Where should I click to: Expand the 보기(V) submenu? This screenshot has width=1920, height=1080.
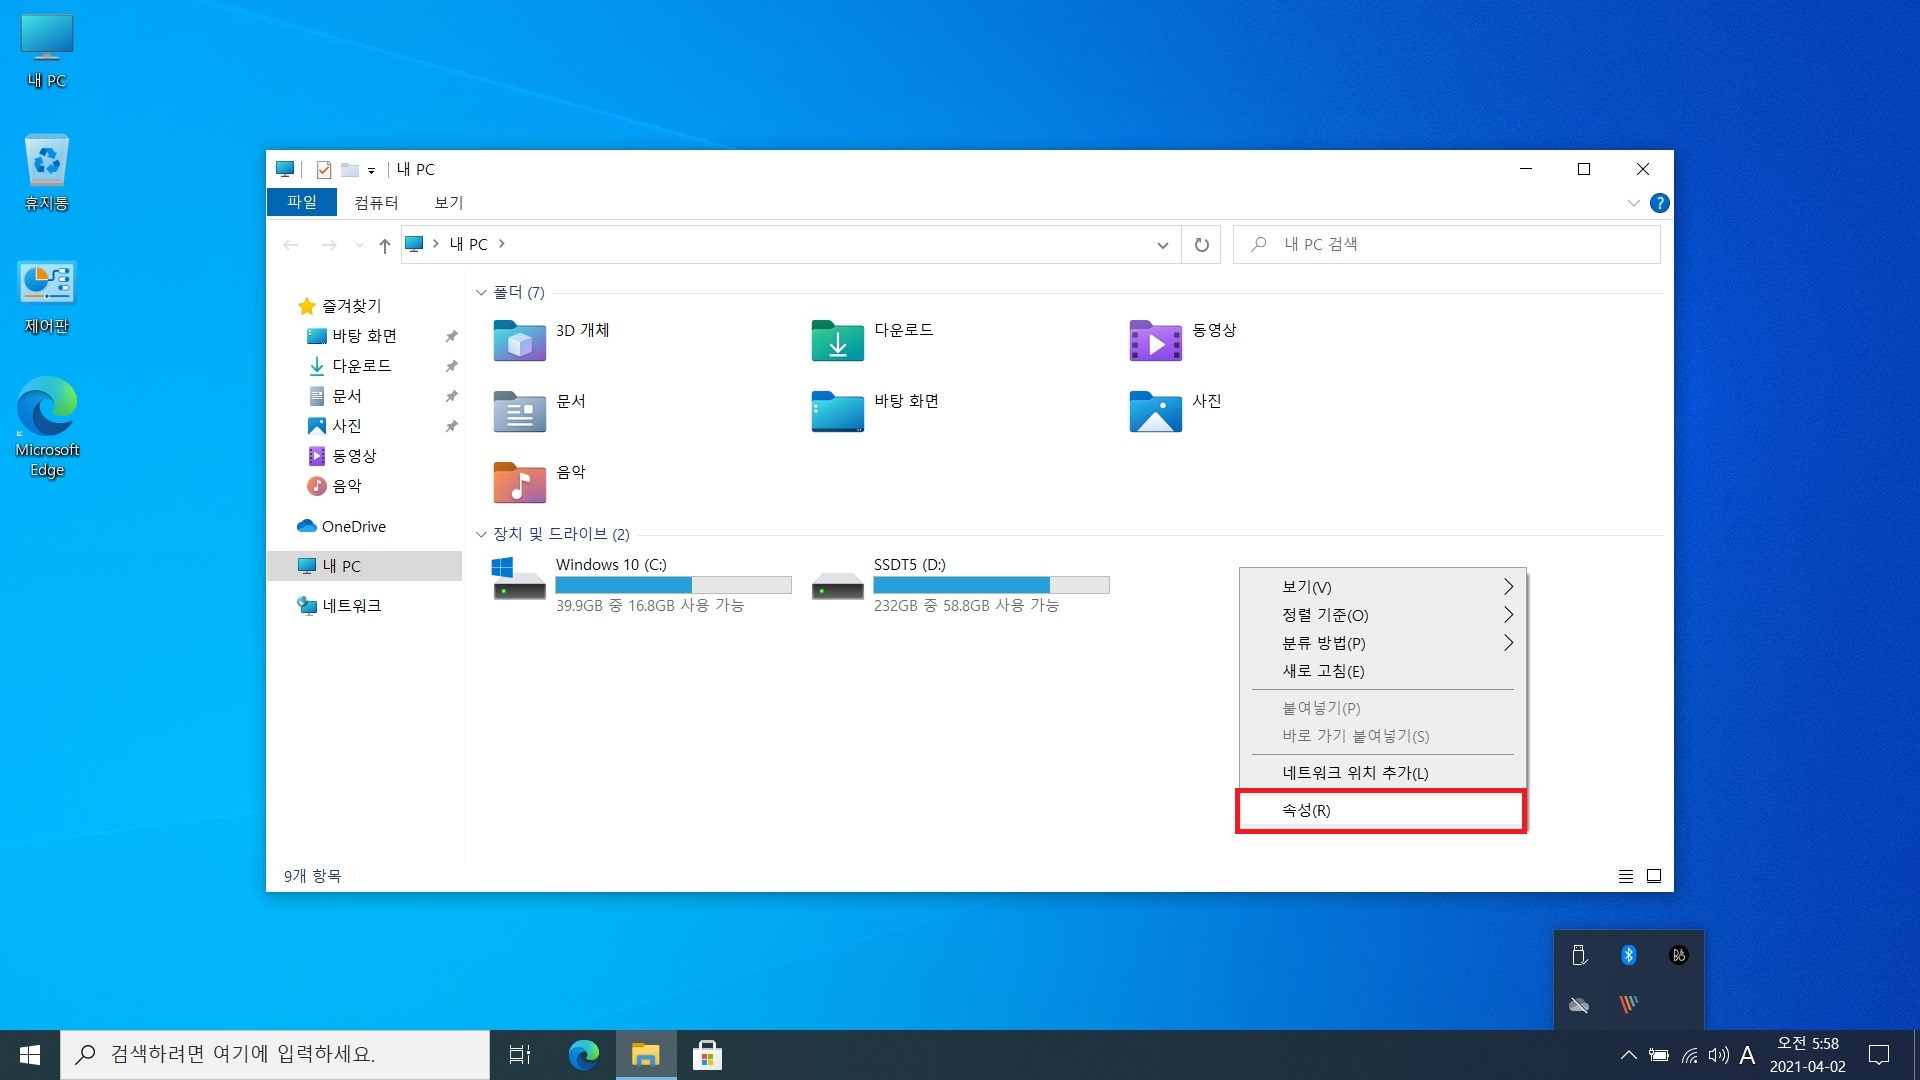pos(1383,587)
